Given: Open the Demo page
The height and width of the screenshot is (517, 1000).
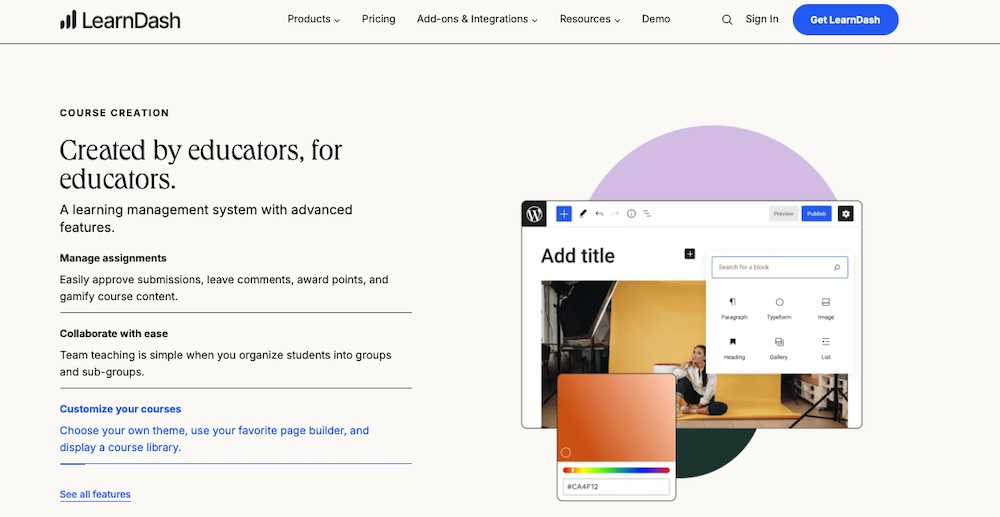Looking at the screenshot, I should click(x=656, y=19).
